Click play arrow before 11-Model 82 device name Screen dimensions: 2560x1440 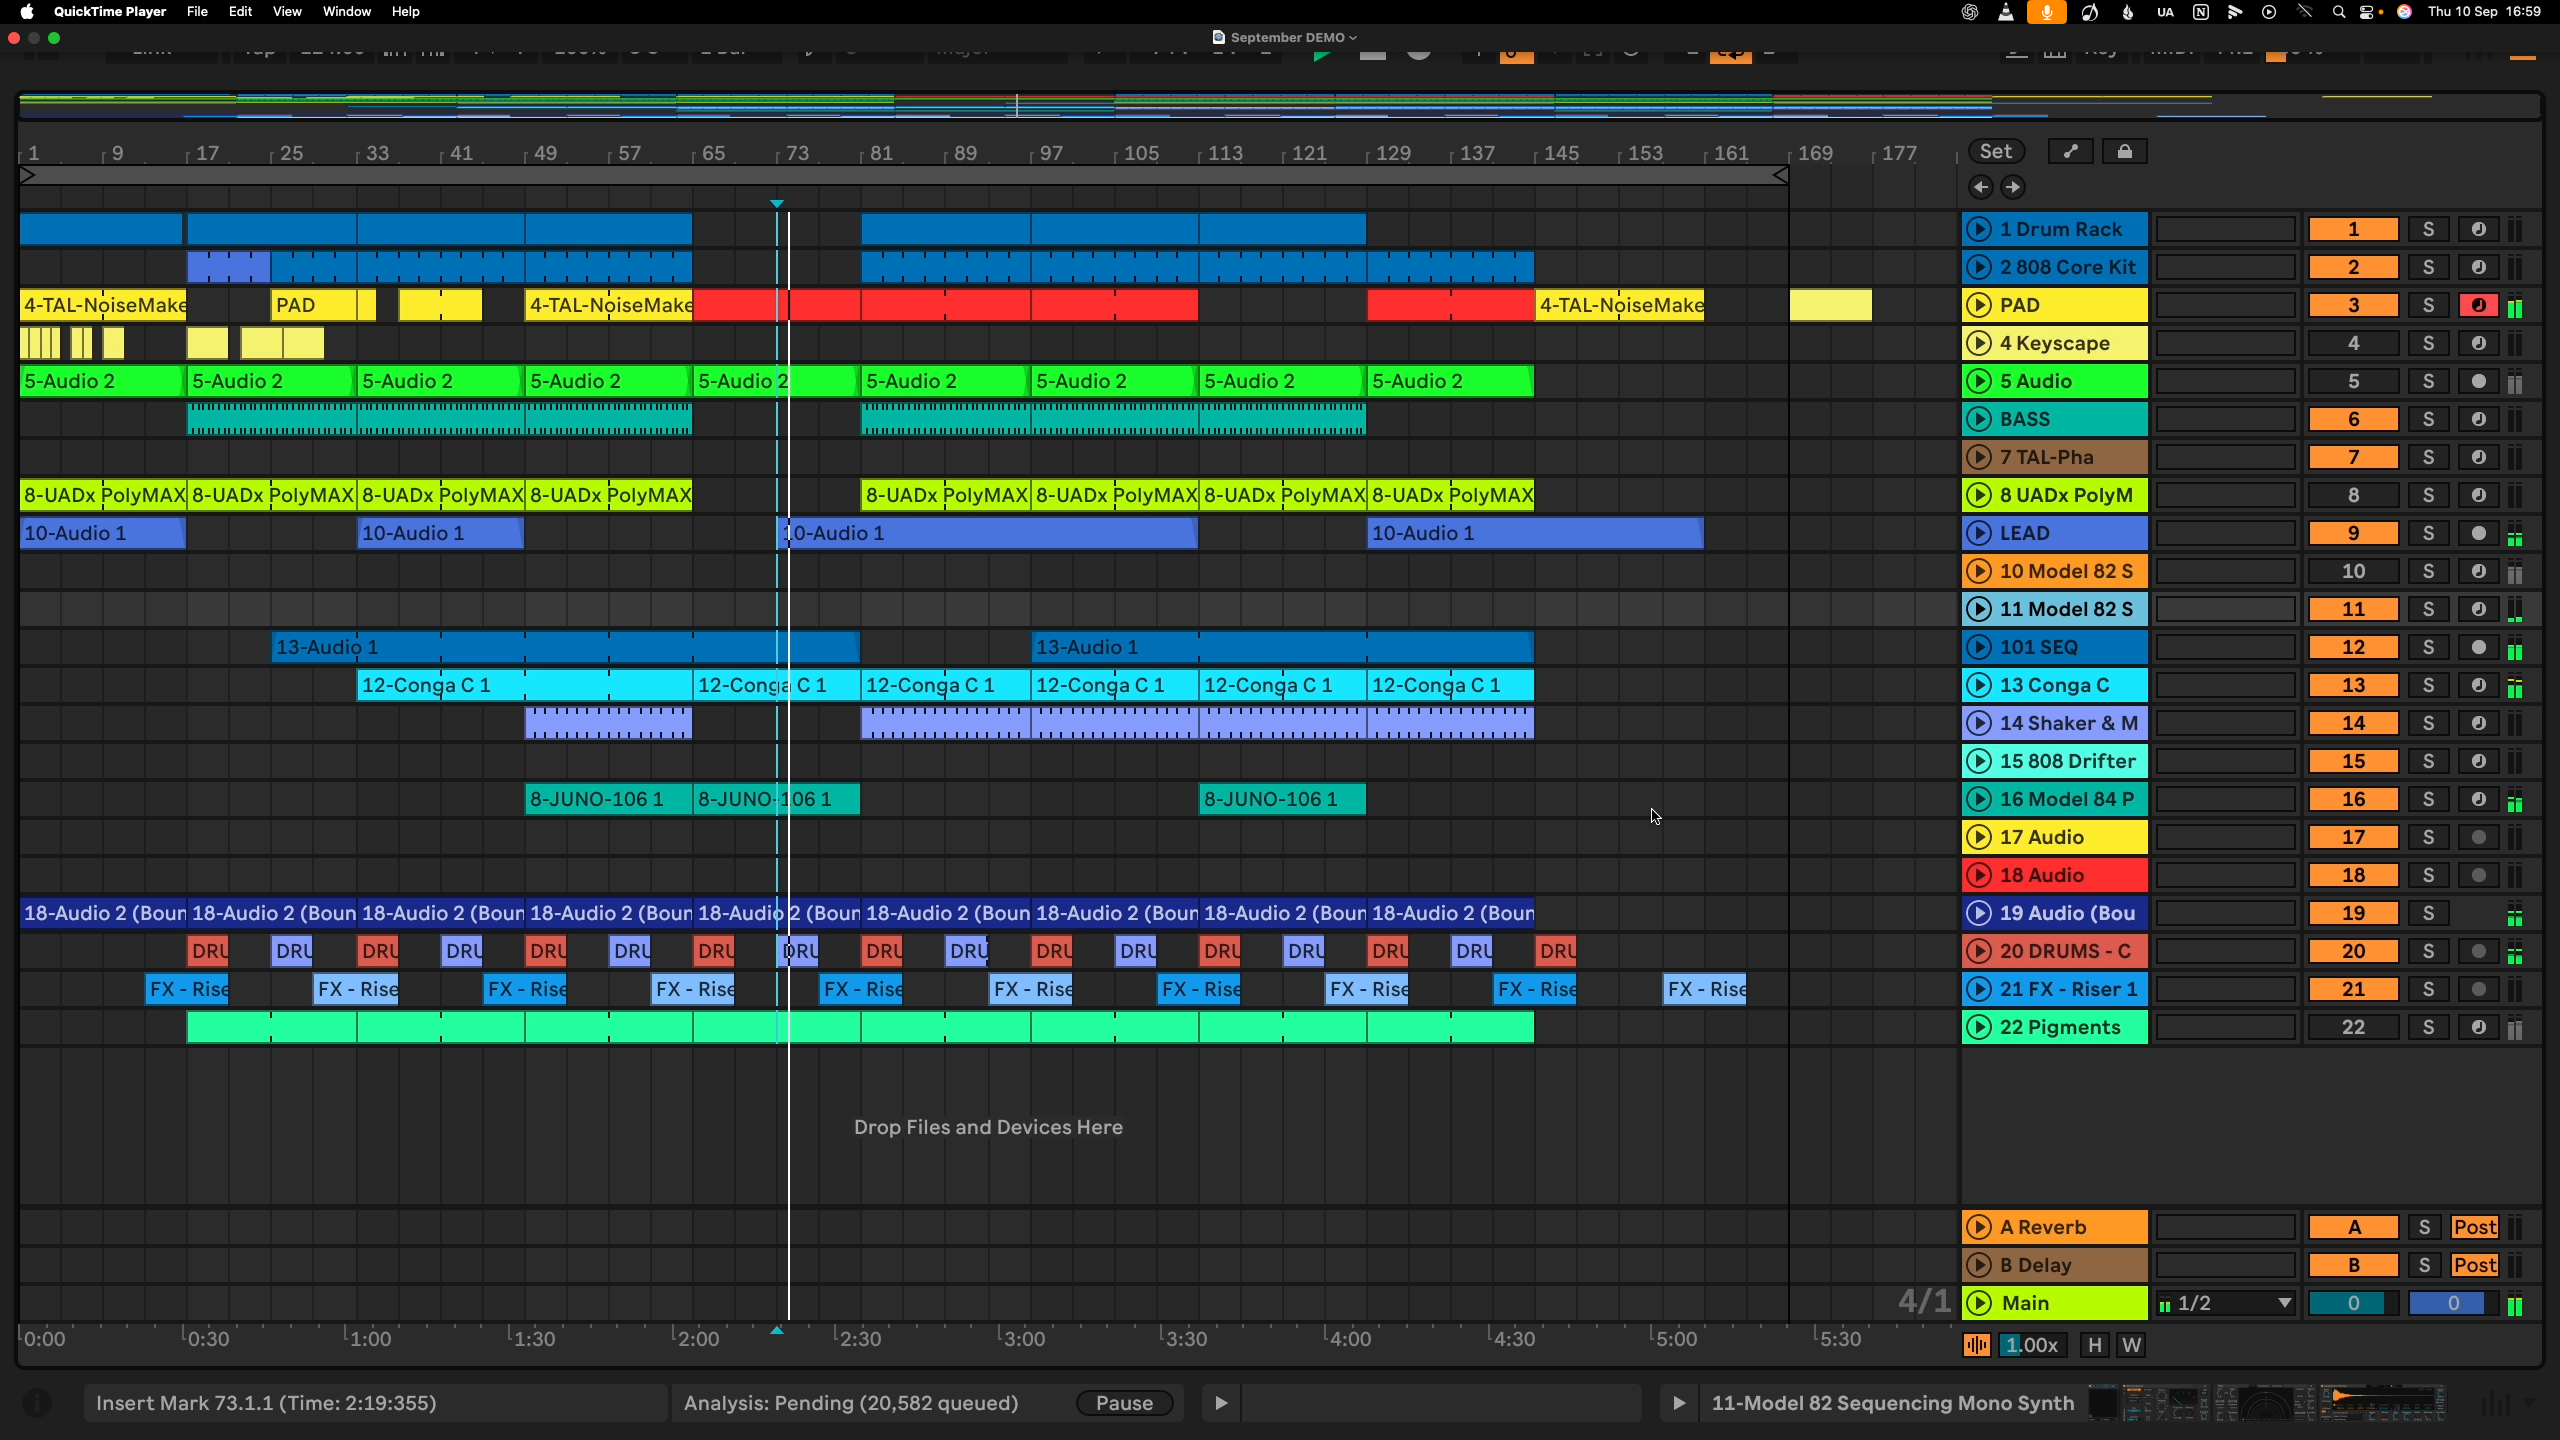pyautogui.click(x=1679, y=1403)
